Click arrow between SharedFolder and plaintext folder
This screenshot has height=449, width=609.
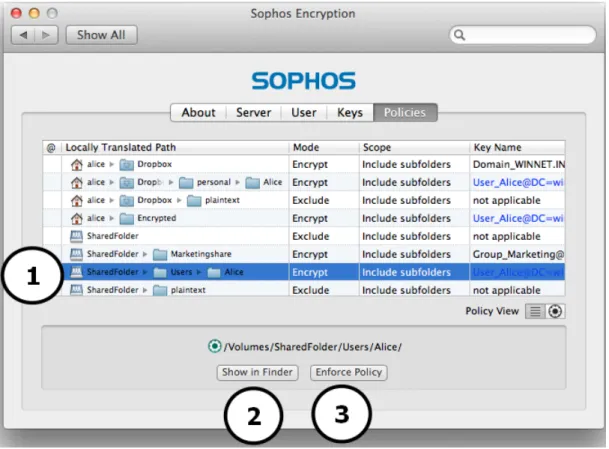[x=145, y=290]
